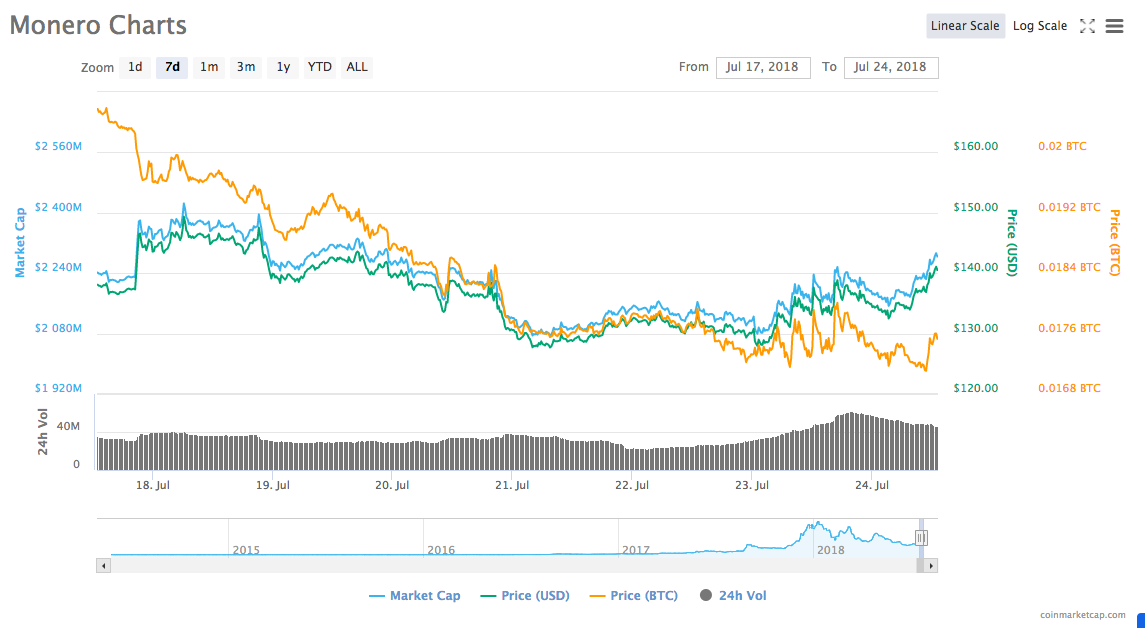Viewport: 1145px width, 628px height.
Task: Click the To date field showing Jul 24, 2018
Action: tap(891, 67)
